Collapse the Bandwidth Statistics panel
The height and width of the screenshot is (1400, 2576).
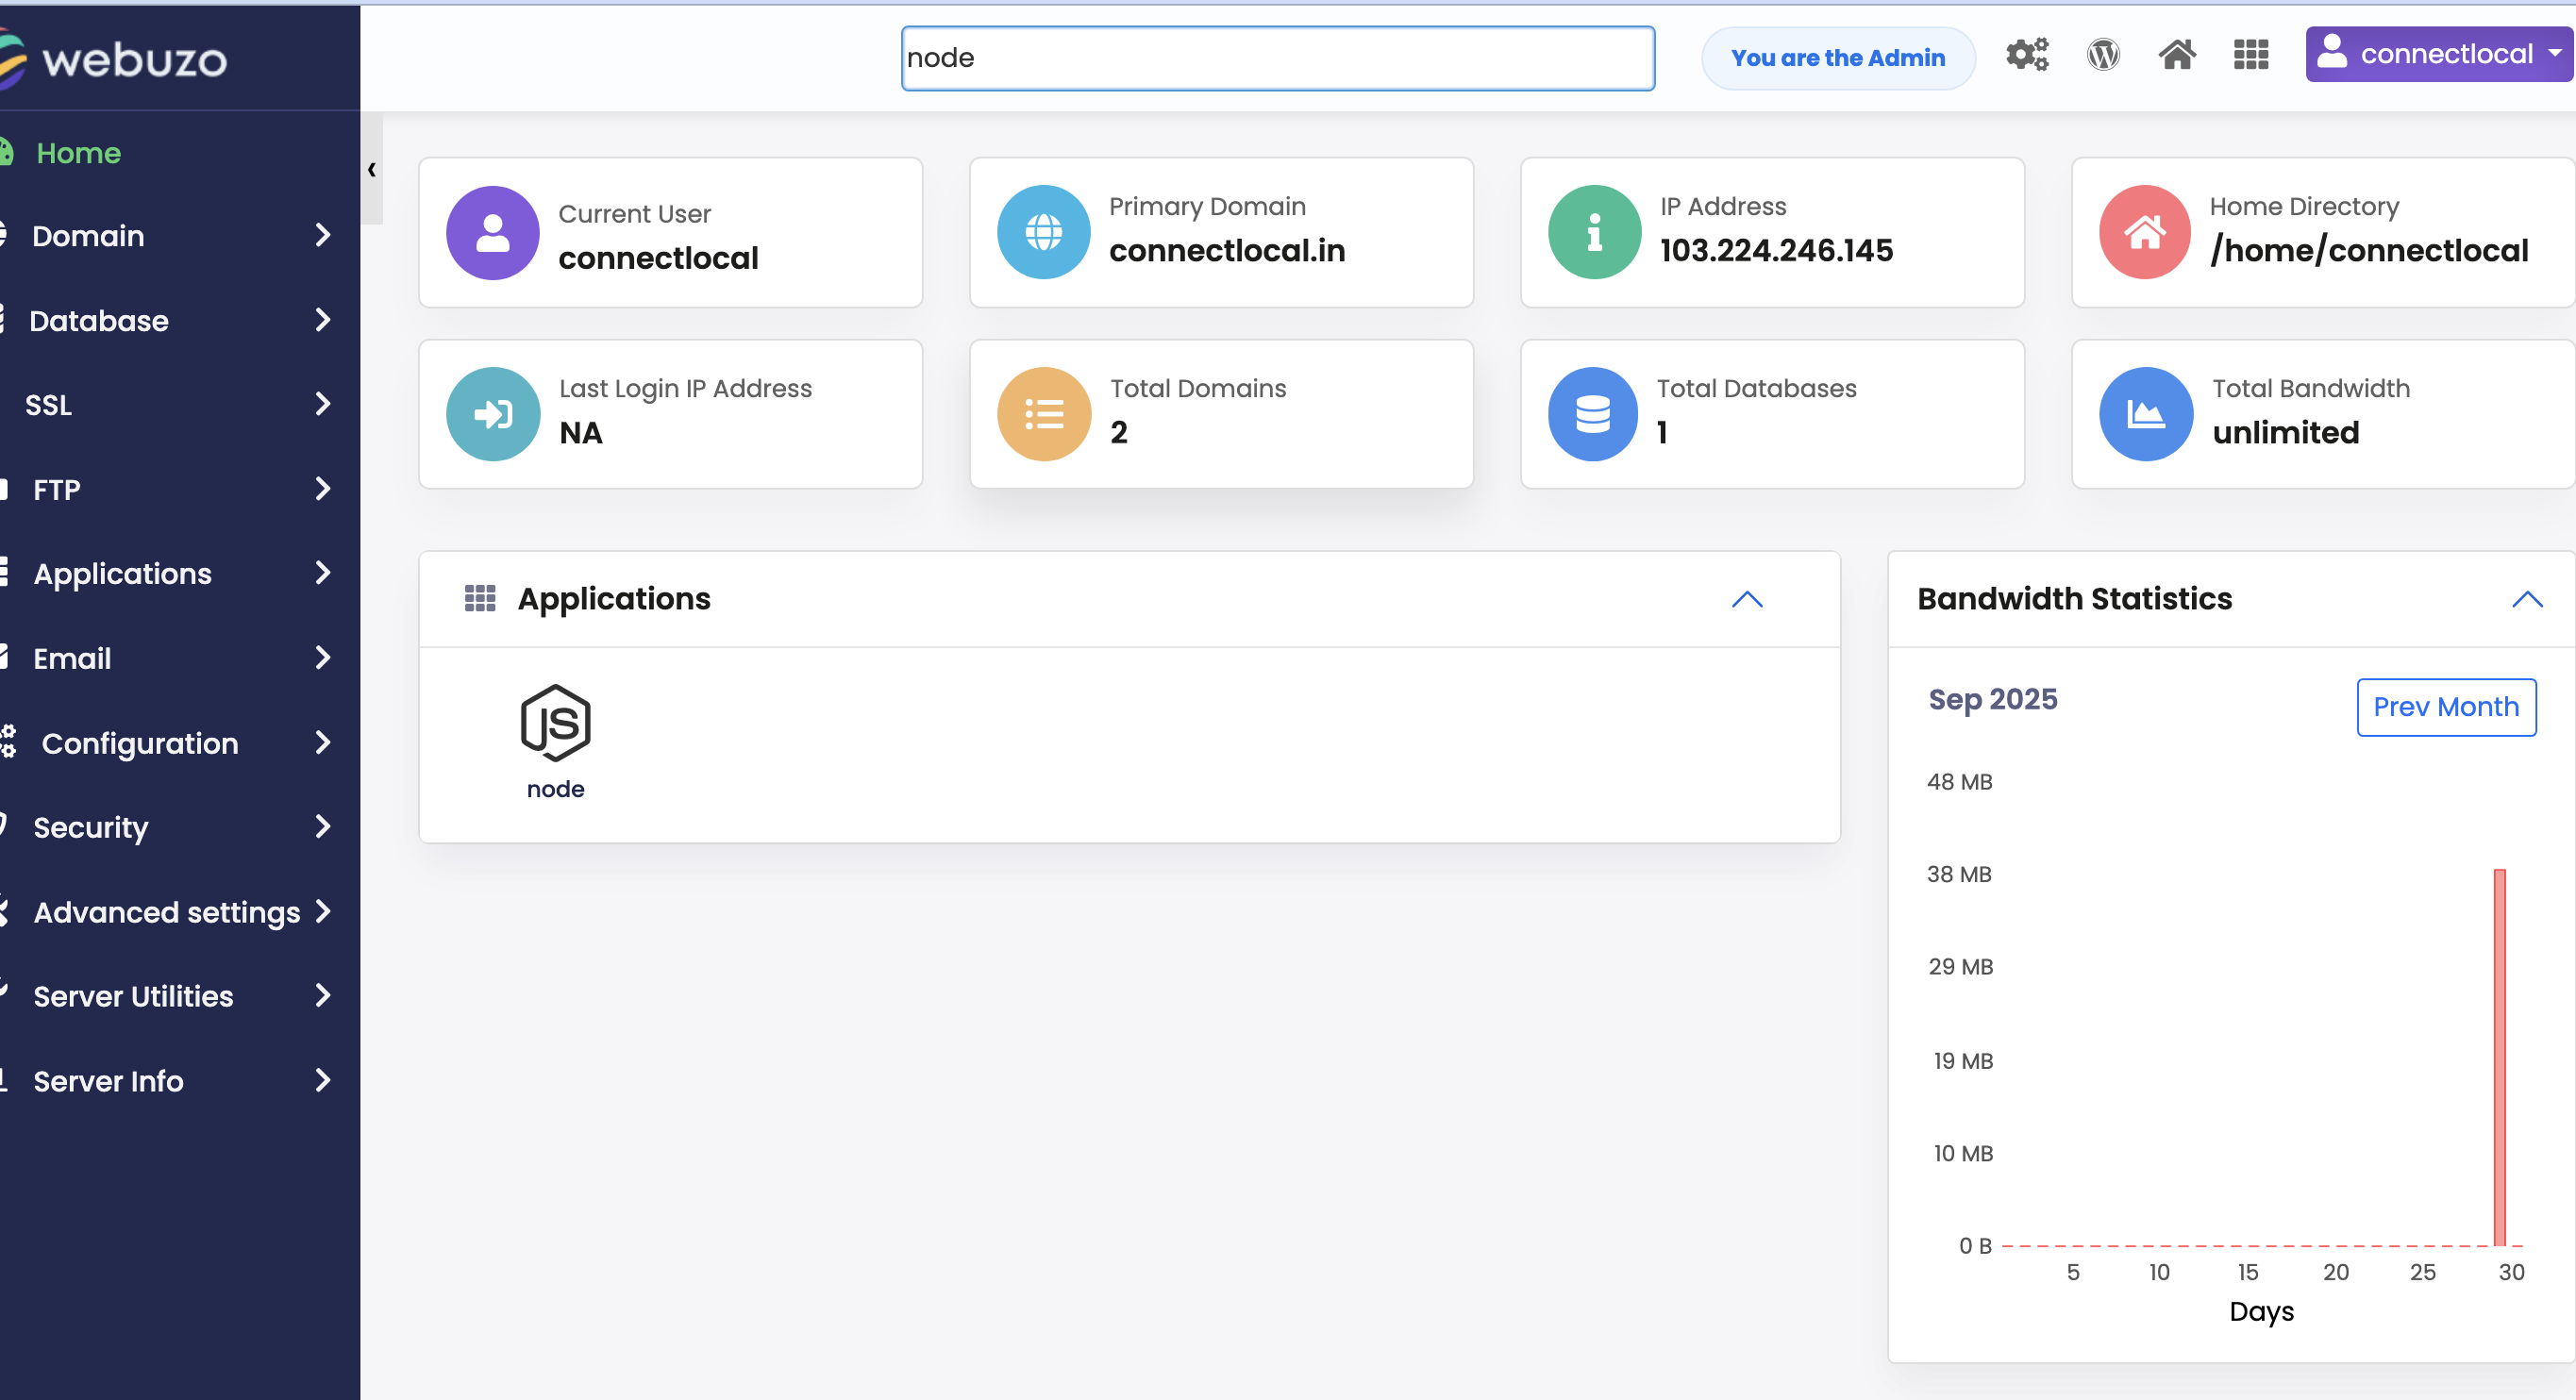tap(2526, 599)
